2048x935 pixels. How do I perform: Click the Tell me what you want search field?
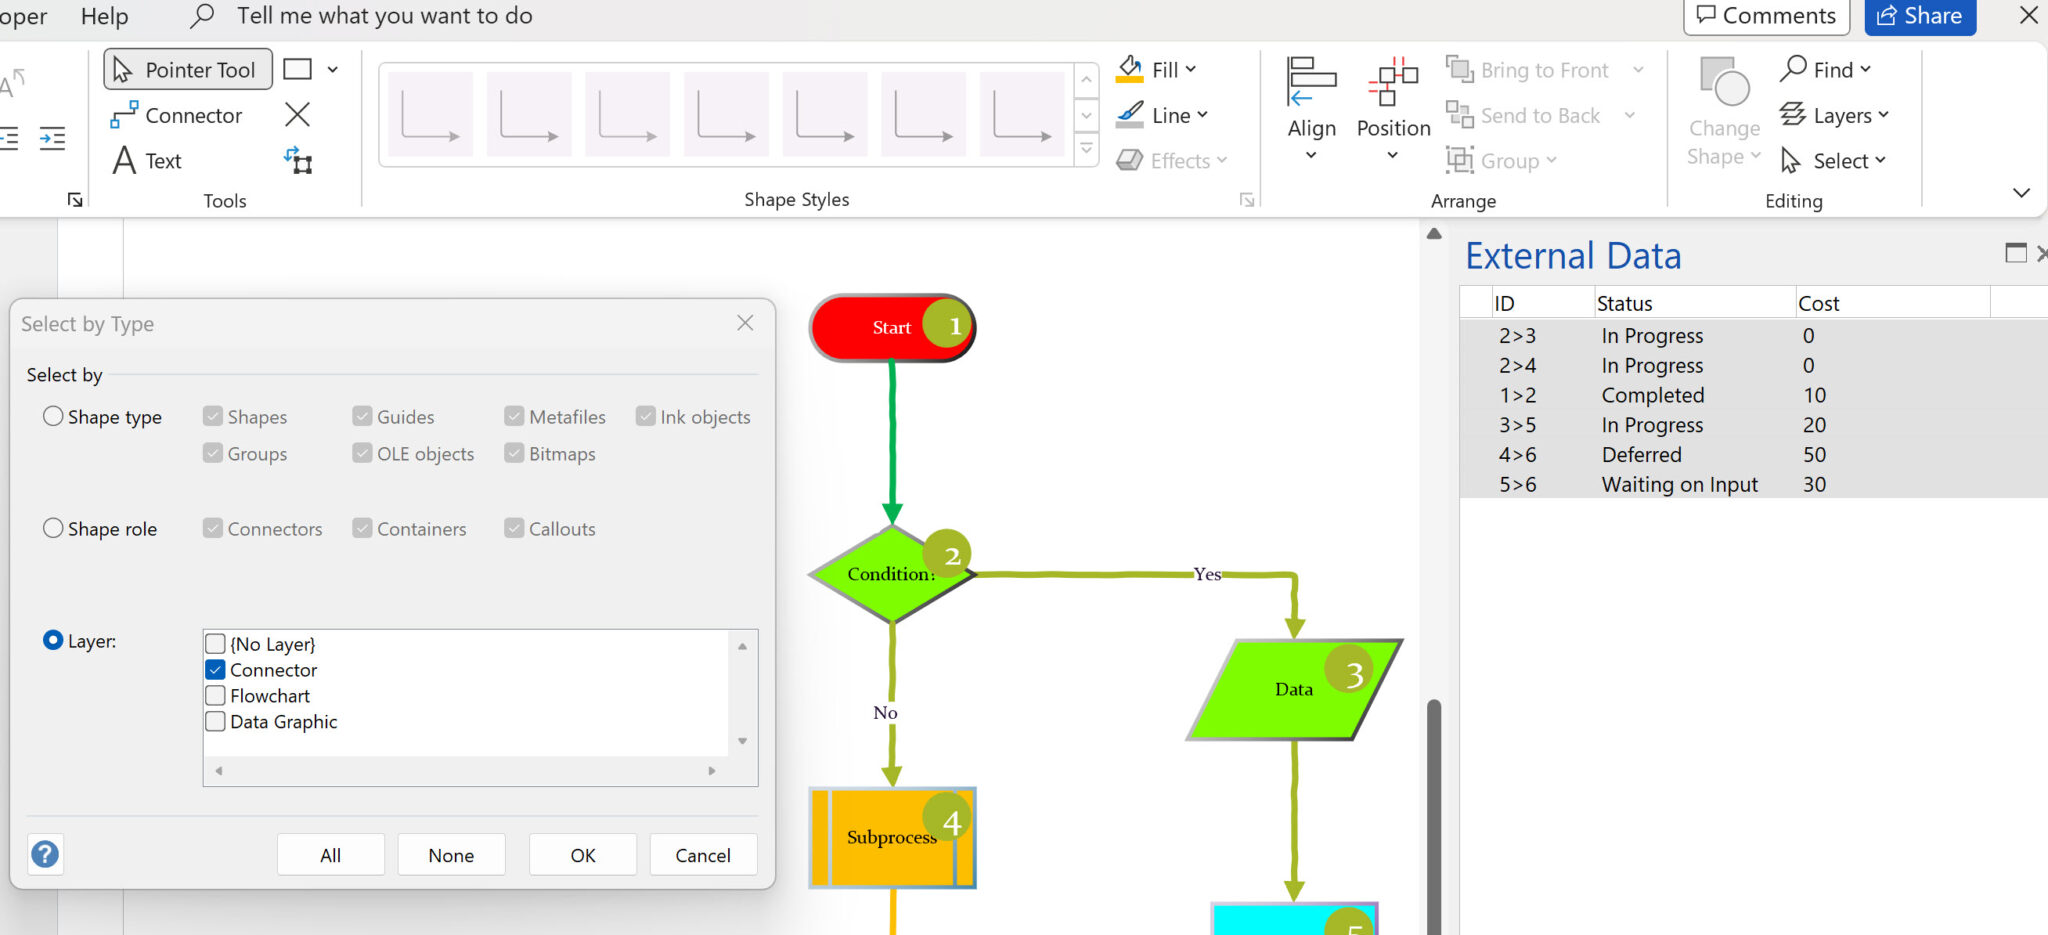pyautogui.click(x=380, y=16)
